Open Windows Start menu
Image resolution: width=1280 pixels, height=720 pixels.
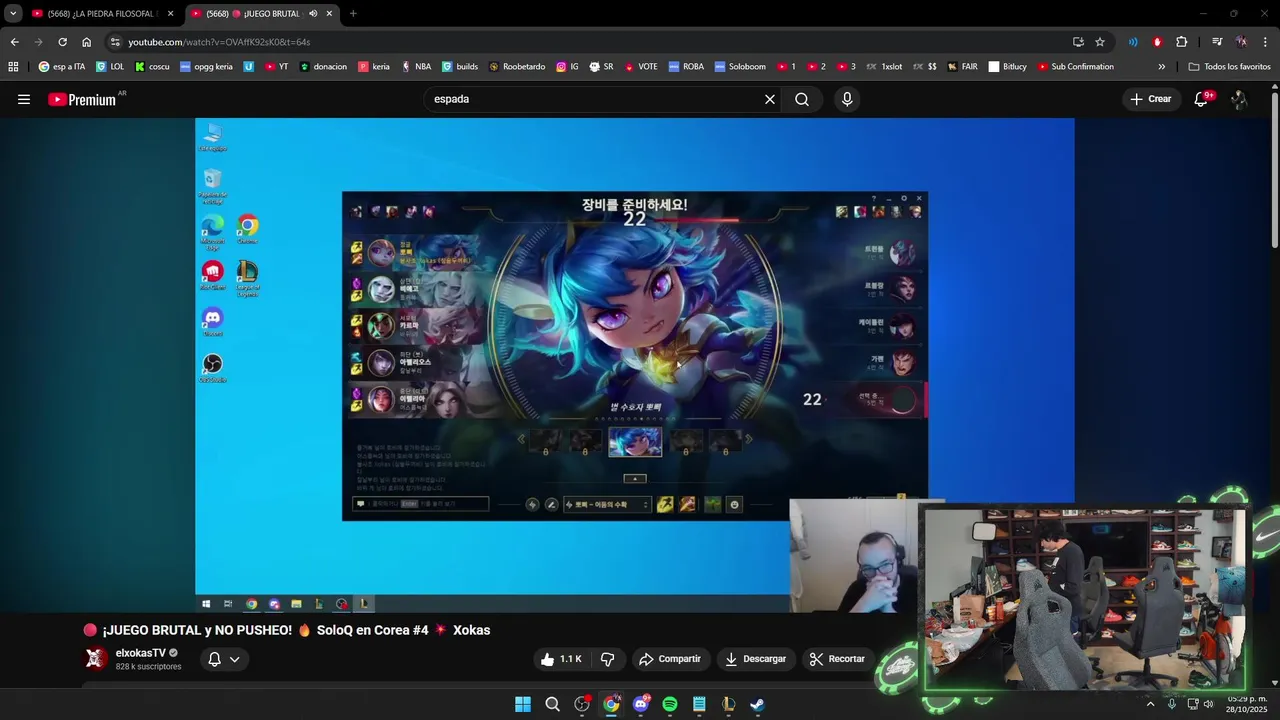tap(523, 704)
